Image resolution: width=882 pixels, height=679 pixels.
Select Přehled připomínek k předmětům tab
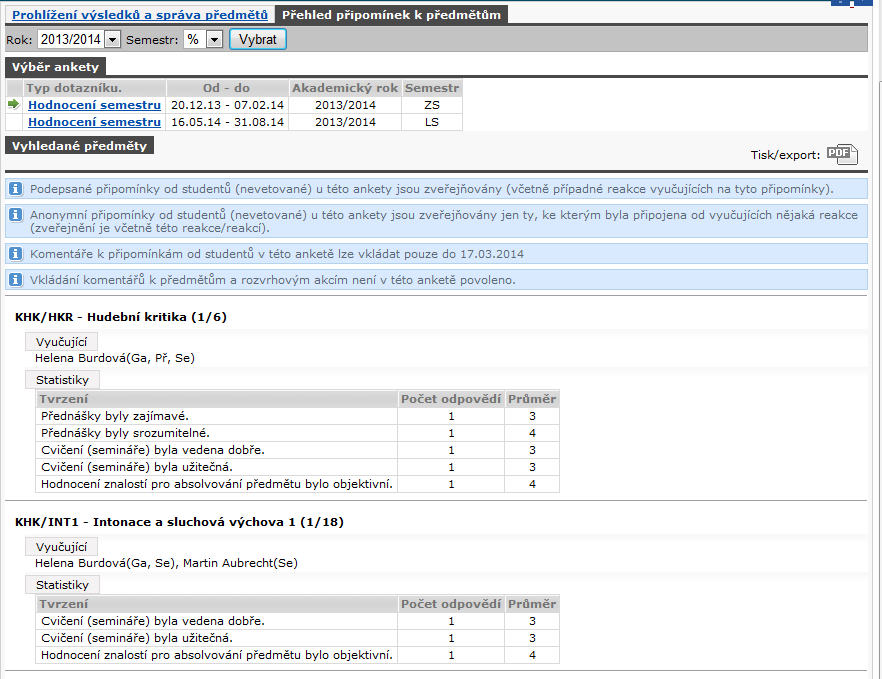pos(392,15)
